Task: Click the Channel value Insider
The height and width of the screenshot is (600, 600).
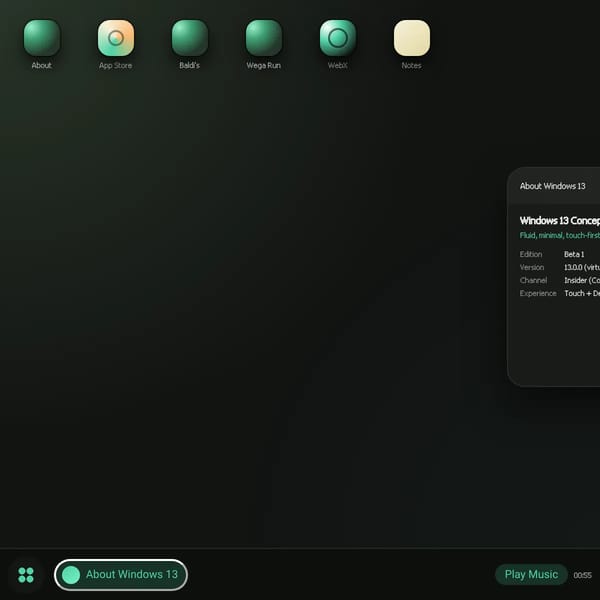Action: click(x=582, y=280)
